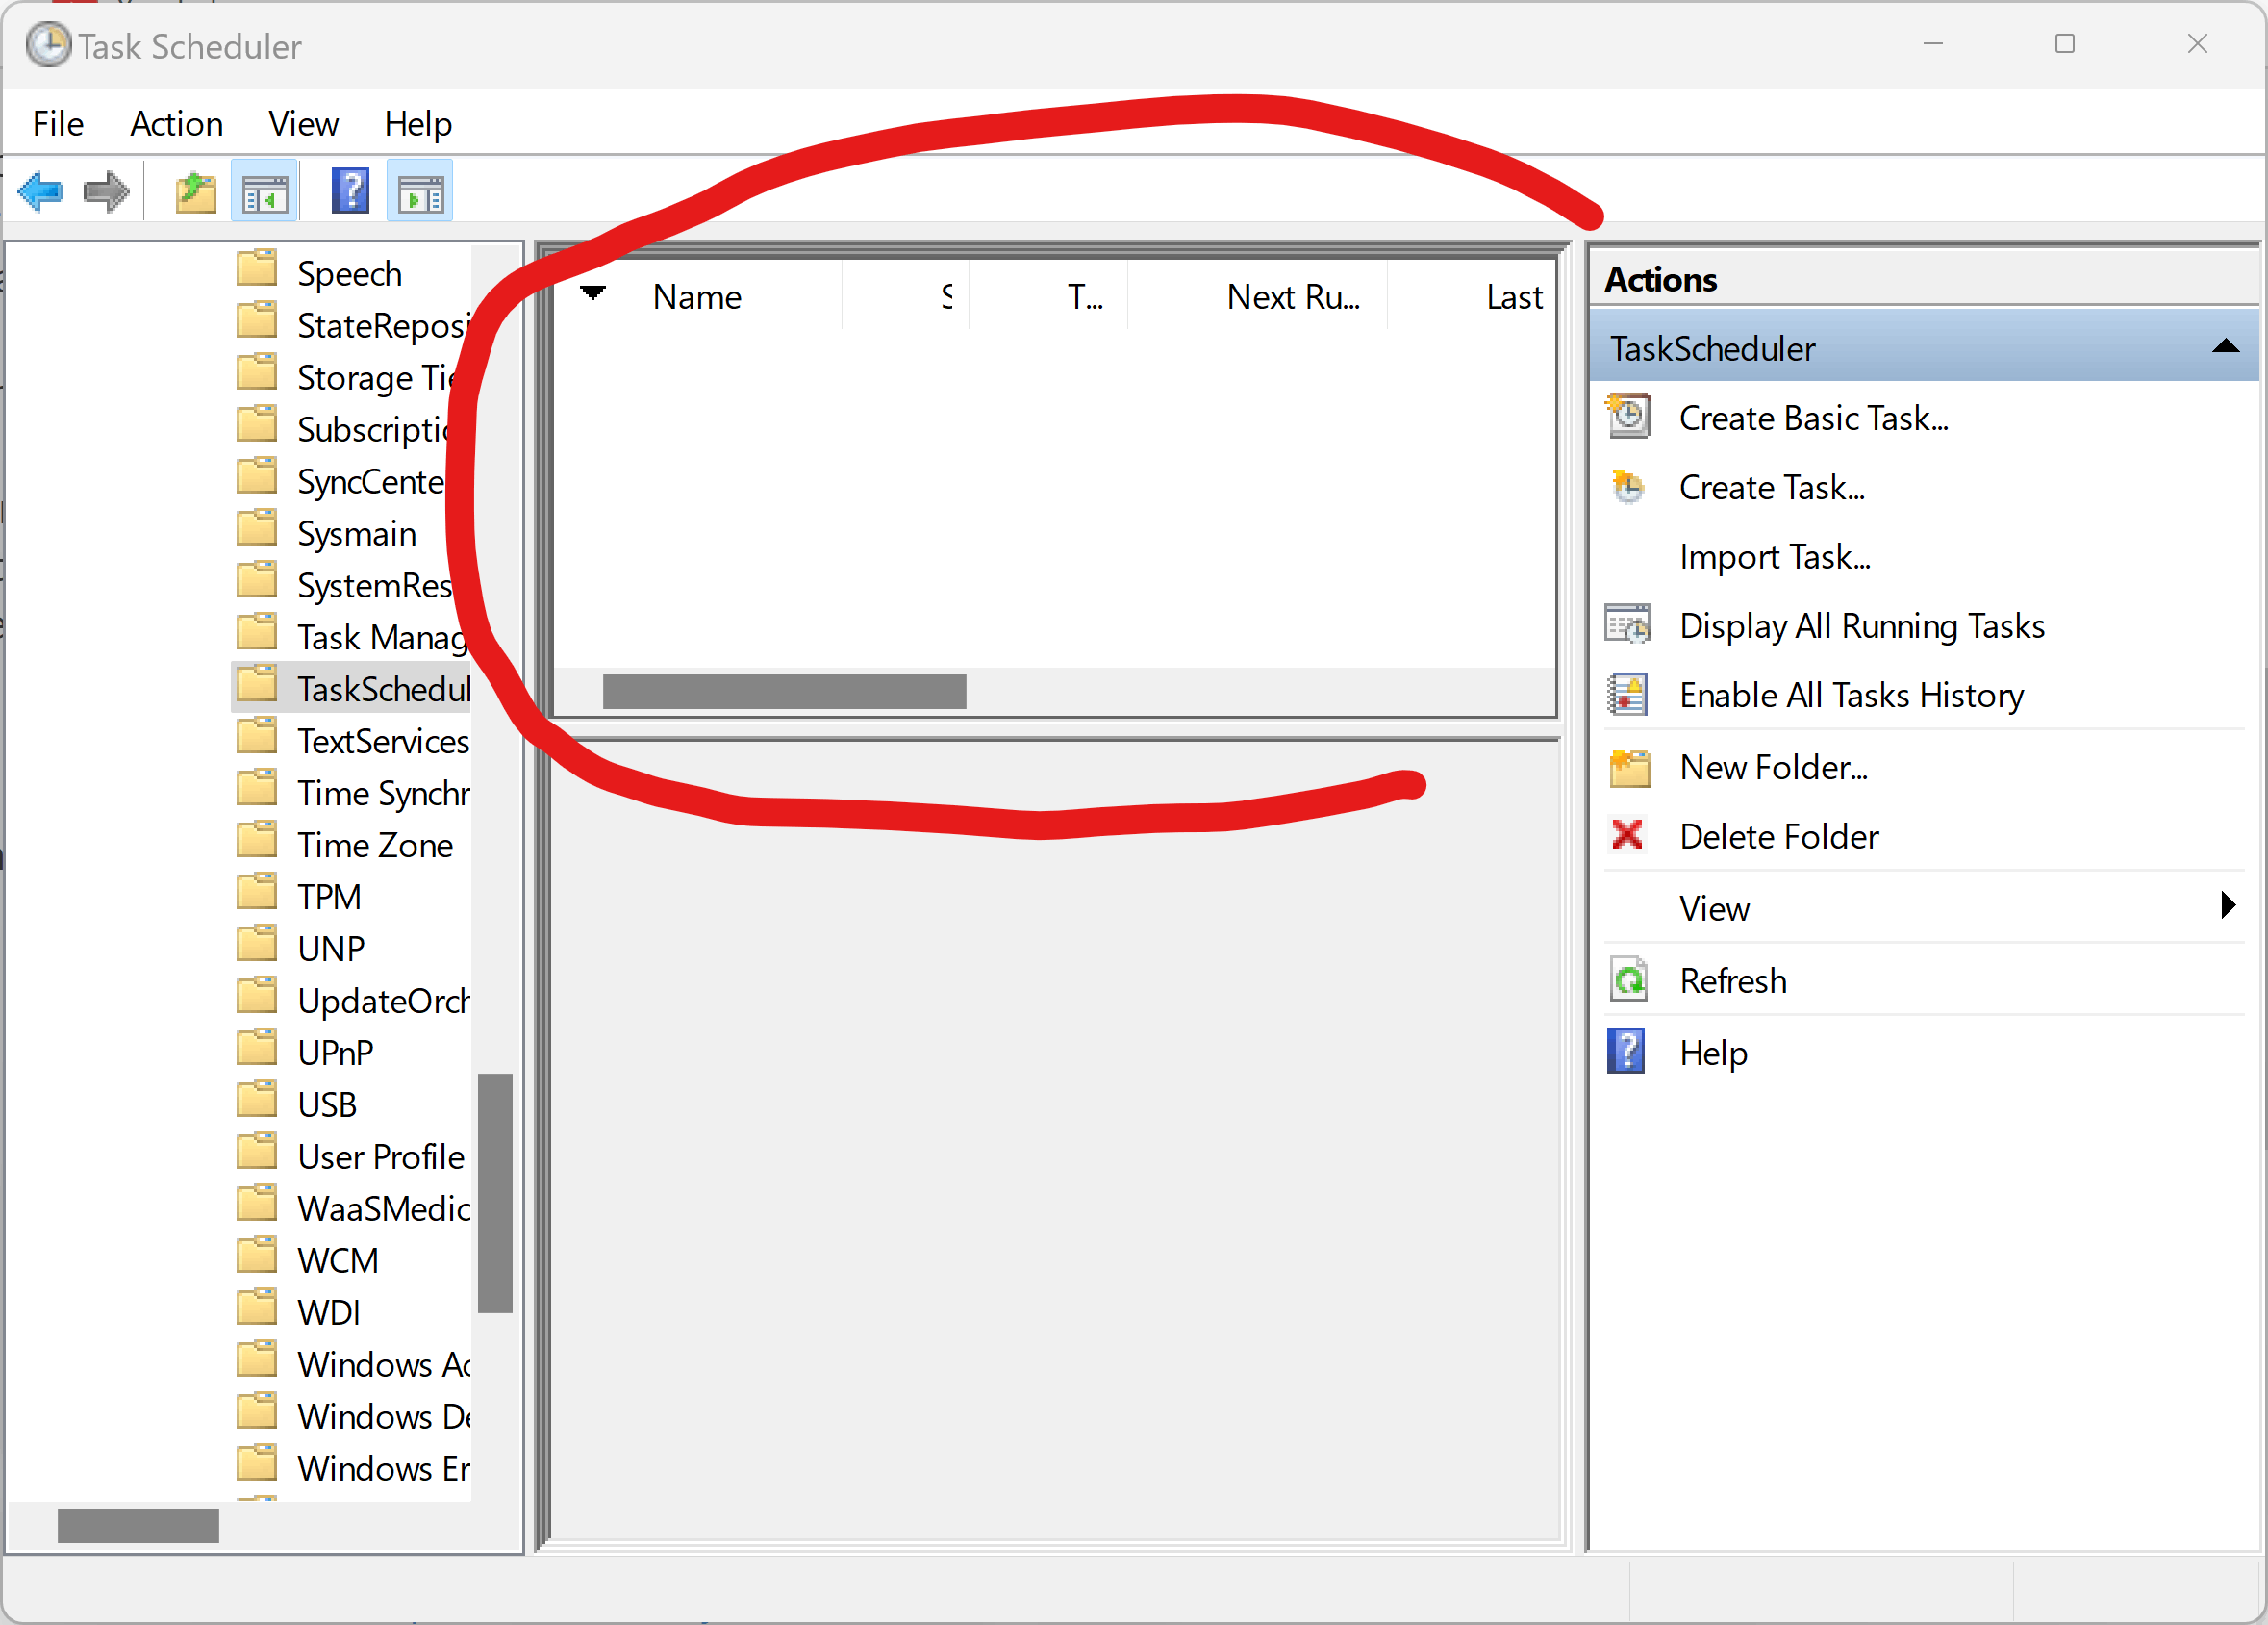Image resolution: width=2268 pixels, height=1625 pixels.
Task: Open the column dropdown arrow beside Name
Action: tap(593, 293)
